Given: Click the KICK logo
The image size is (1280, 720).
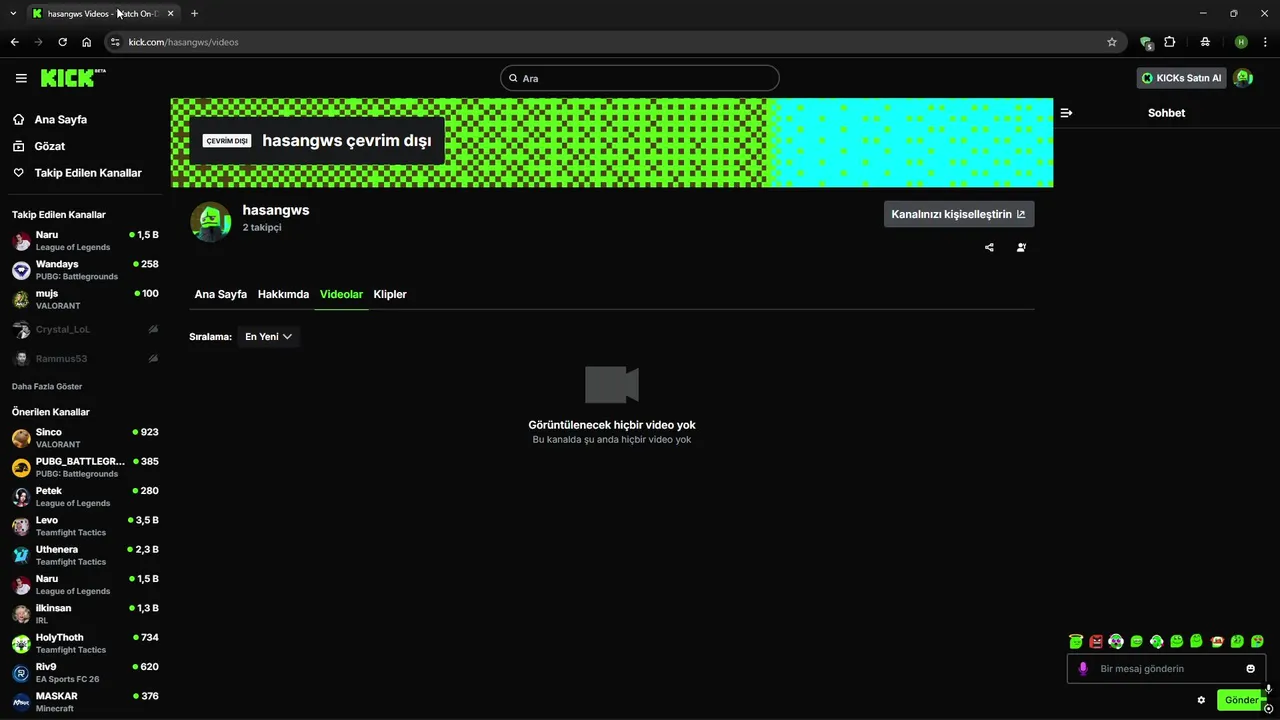Looking at the screenshot, I should click(x=72, y=78).
